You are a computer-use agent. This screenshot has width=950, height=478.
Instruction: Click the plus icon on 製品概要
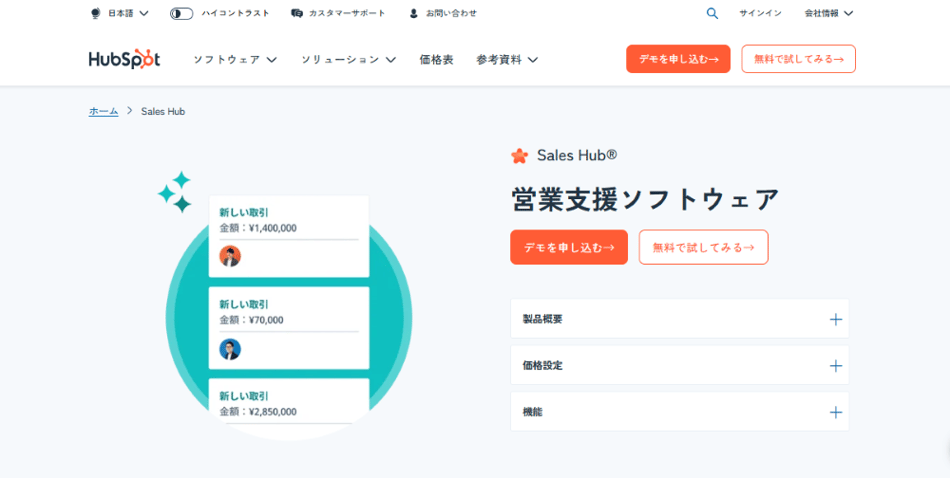point(835,319)
